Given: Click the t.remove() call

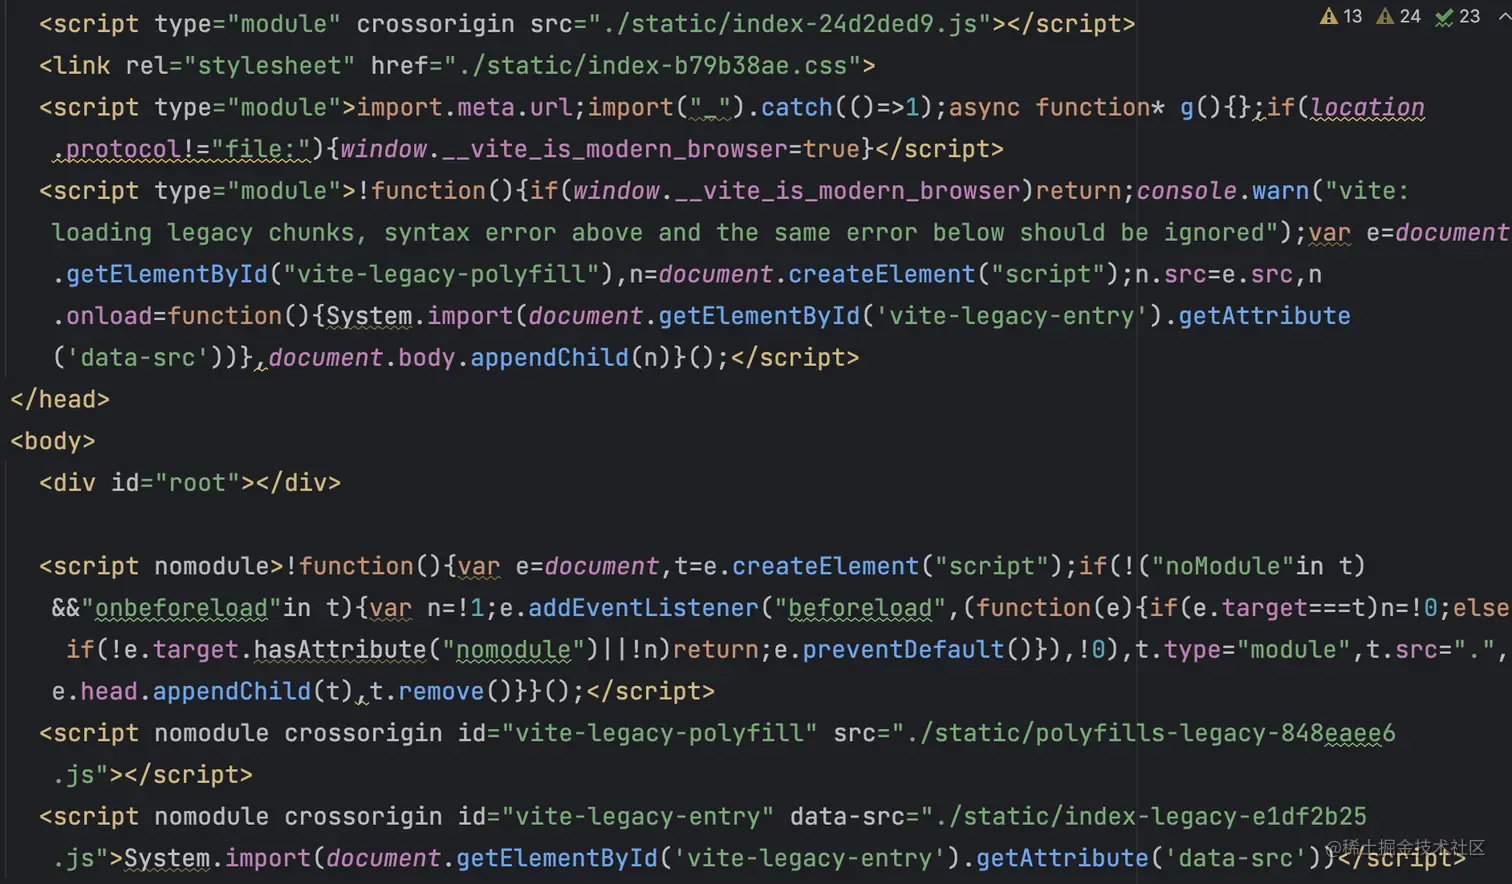Looking at the screenshot, I should 441,691.
